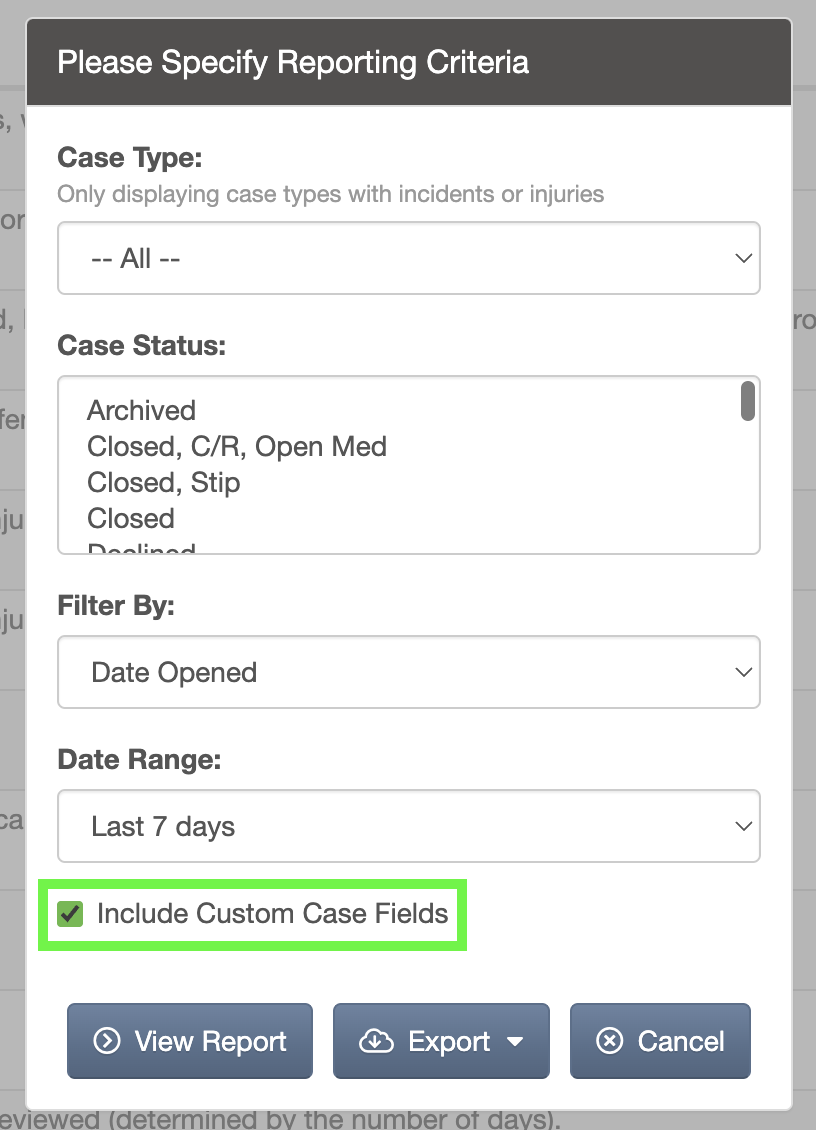816x1130 pixels.
Task: Click the Include Custom Case Fields label text
Action: (x=272, y=914)
